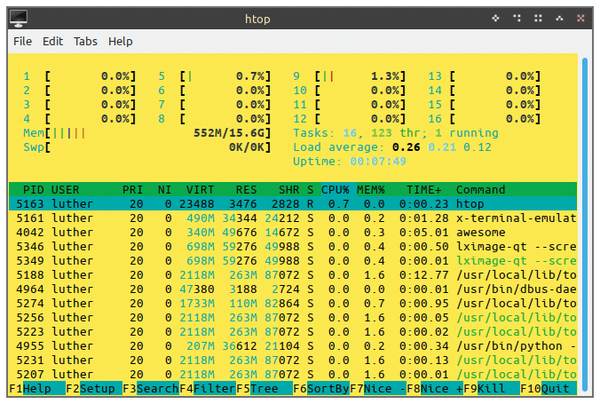600x404 pixels.
Task: Select process row with PID 5274
Action: [x=293, y=303]
